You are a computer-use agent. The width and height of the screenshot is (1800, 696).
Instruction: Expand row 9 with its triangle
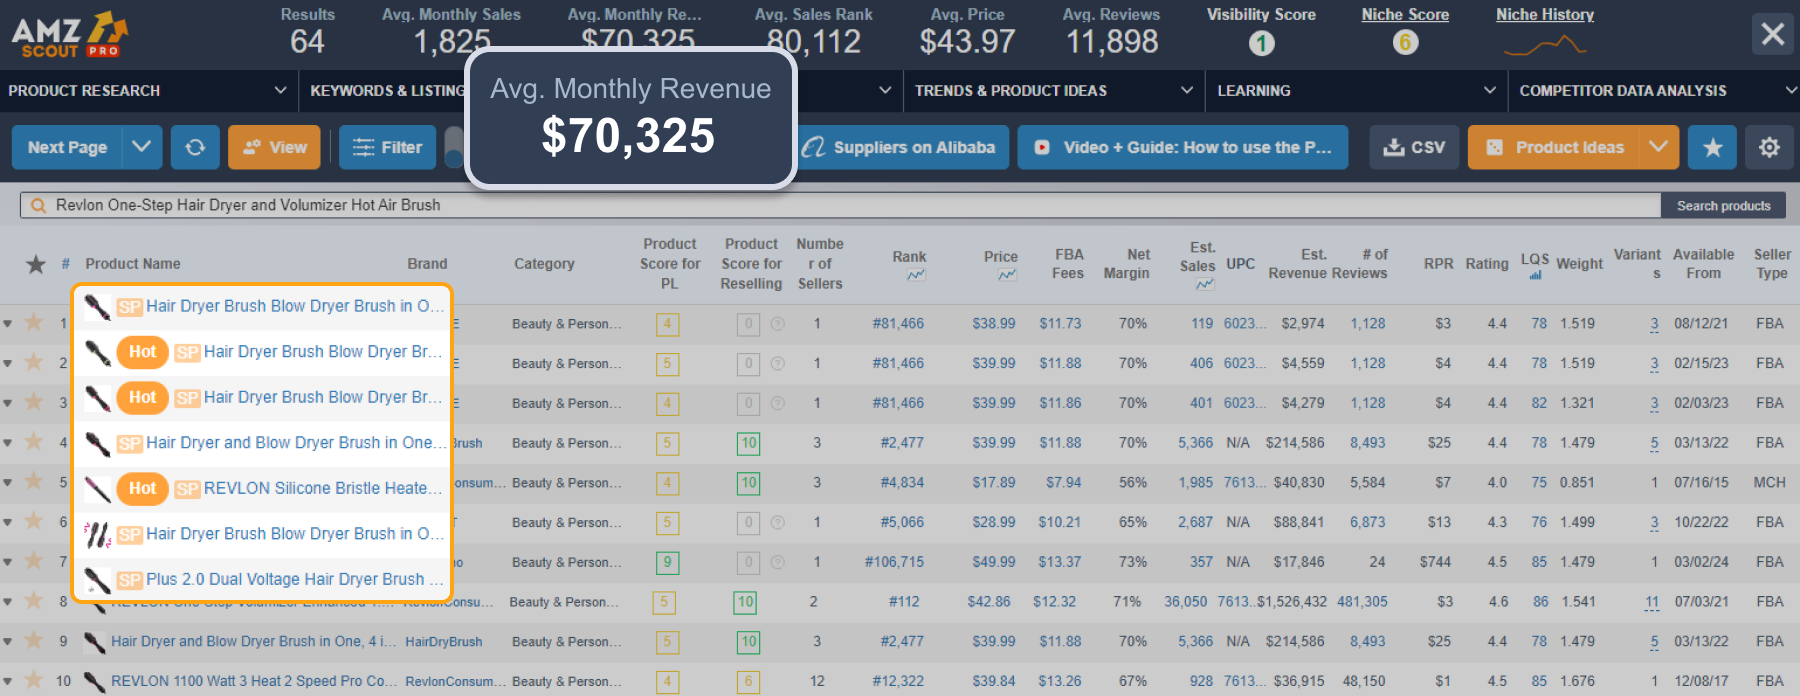(x=8, y=642)
